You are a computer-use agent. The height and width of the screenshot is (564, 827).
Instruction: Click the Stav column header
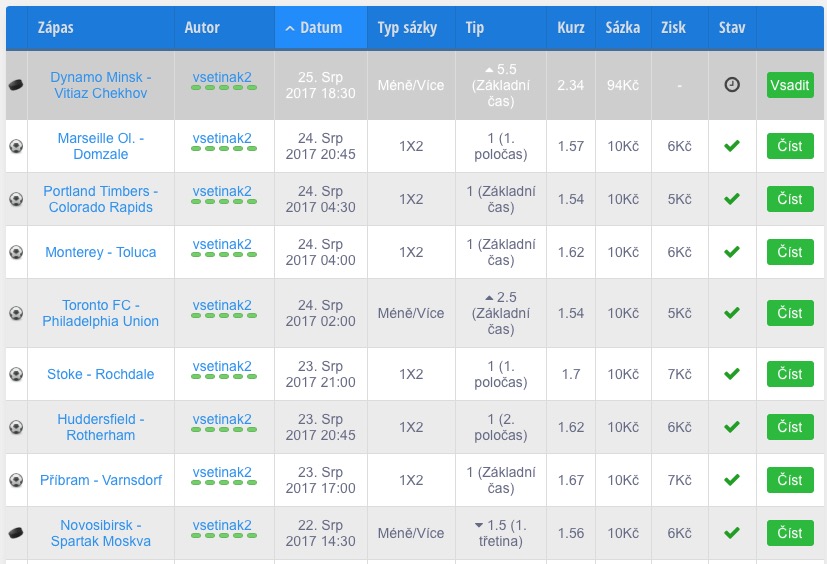(731, 28)
